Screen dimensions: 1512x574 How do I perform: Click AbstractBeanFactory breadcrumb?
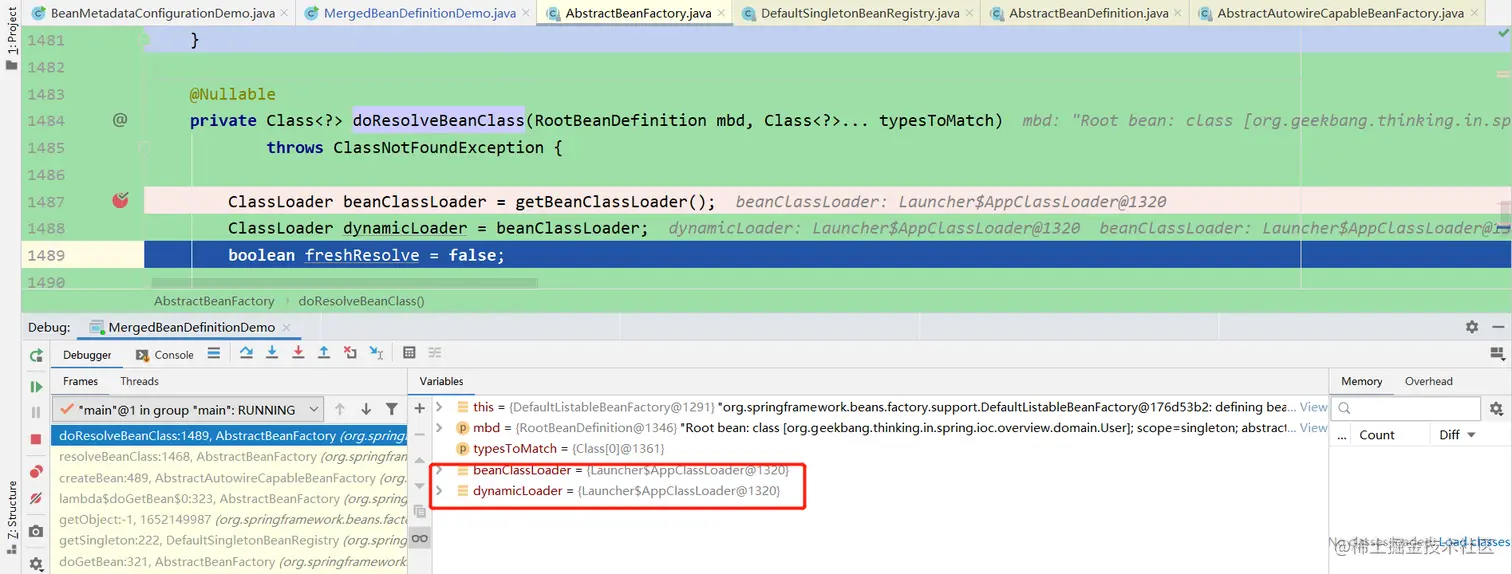pos(214,300)
